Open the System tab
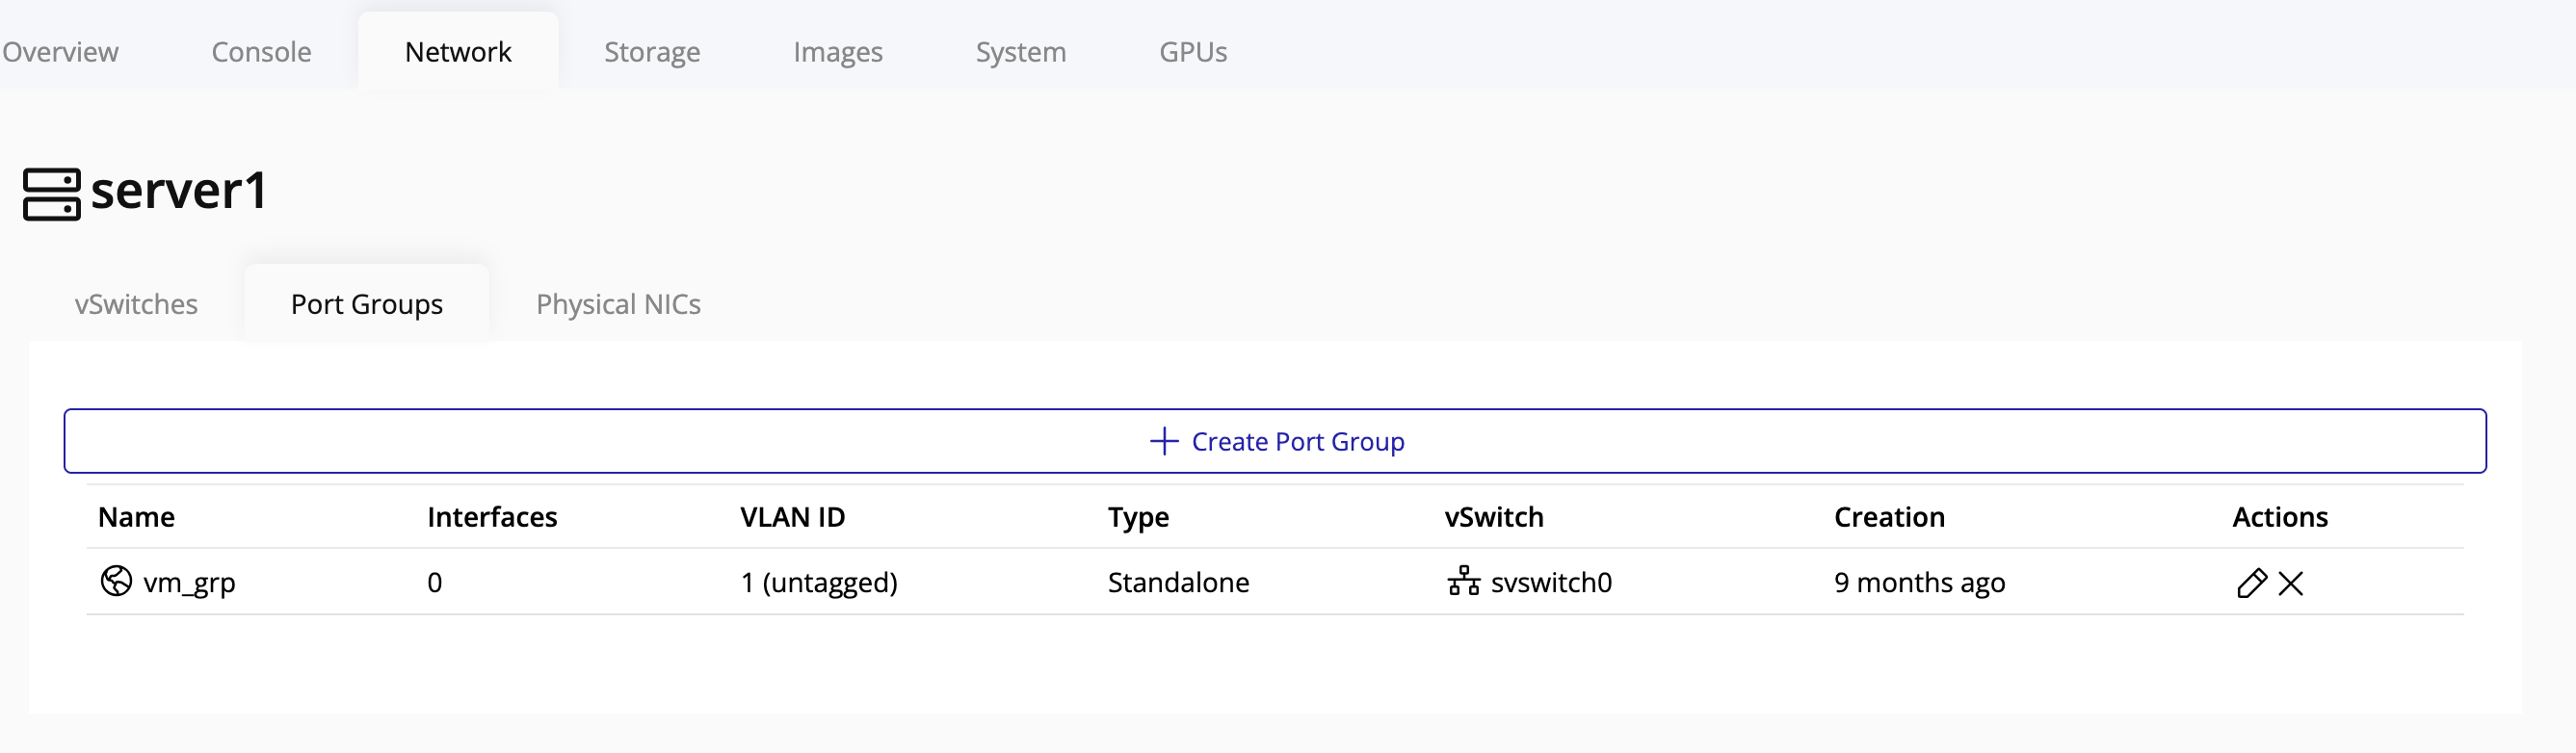 [1021, 51]
